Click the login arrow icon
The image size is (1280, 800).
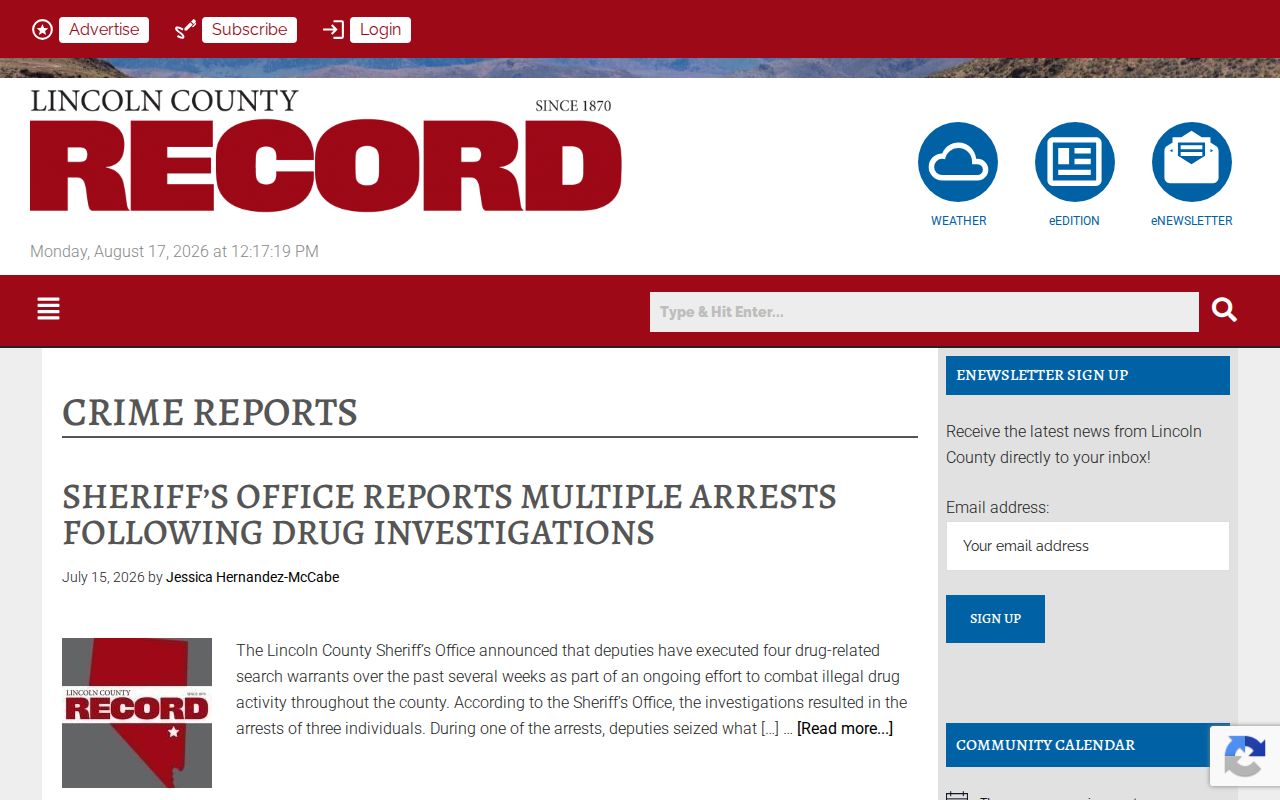[x=333, y=30]
